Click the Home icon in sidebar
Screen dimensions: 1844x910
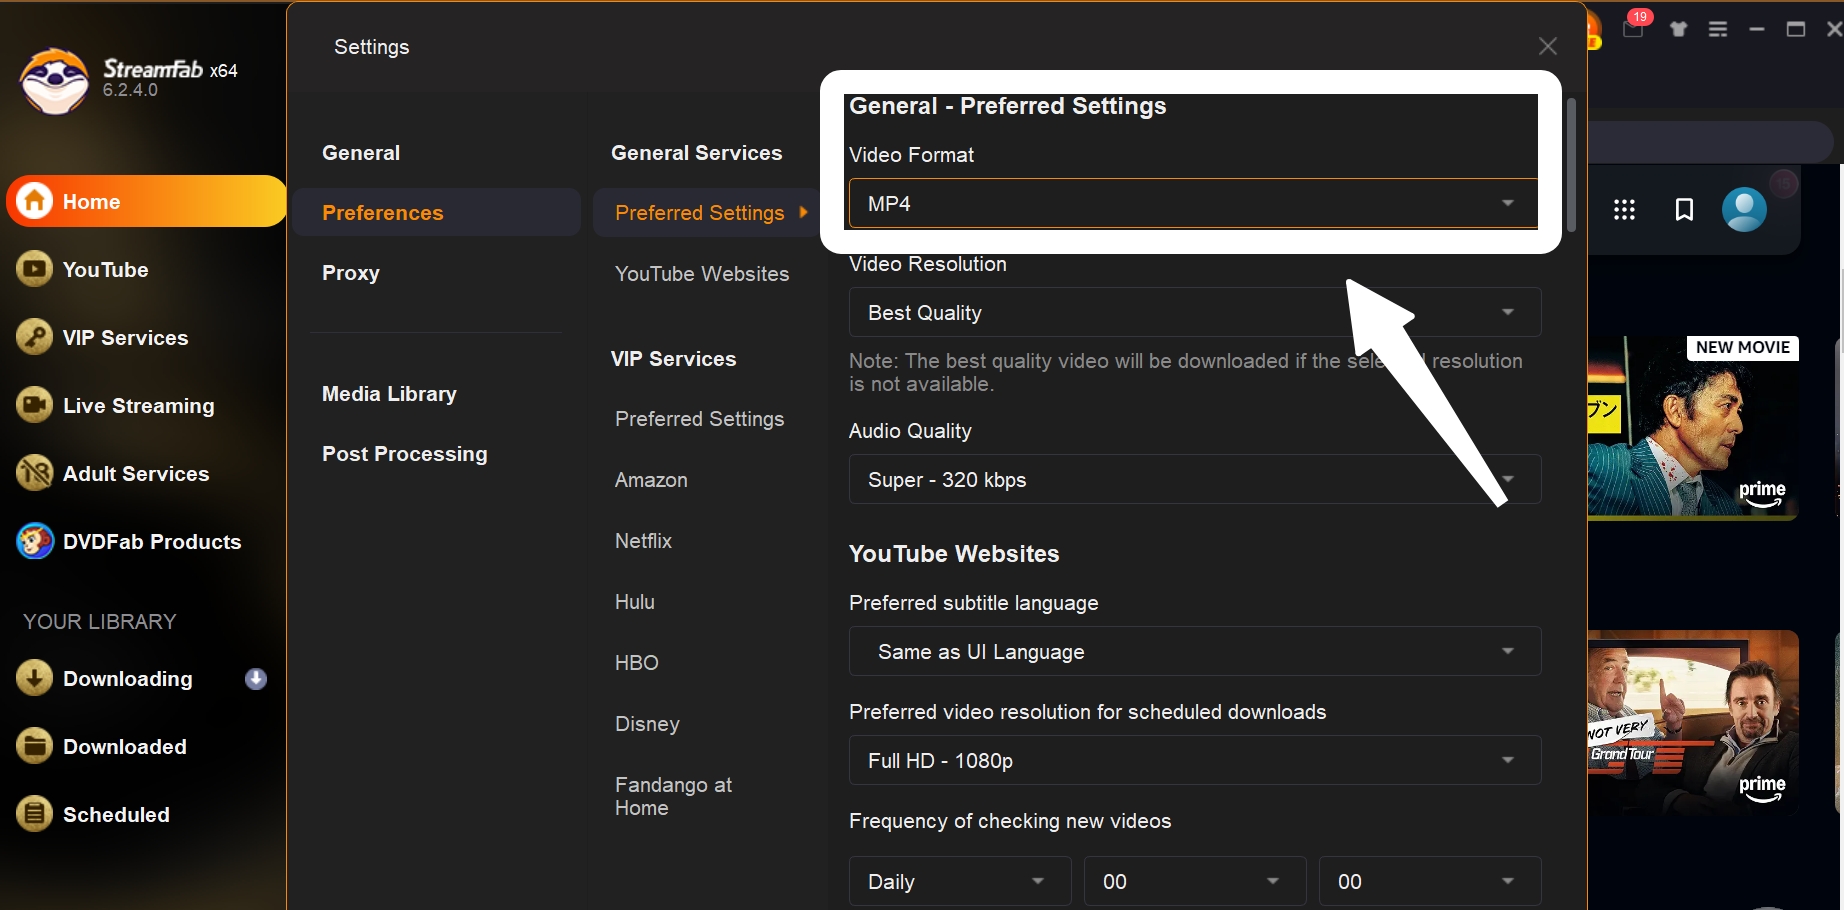tap(35, 201)
